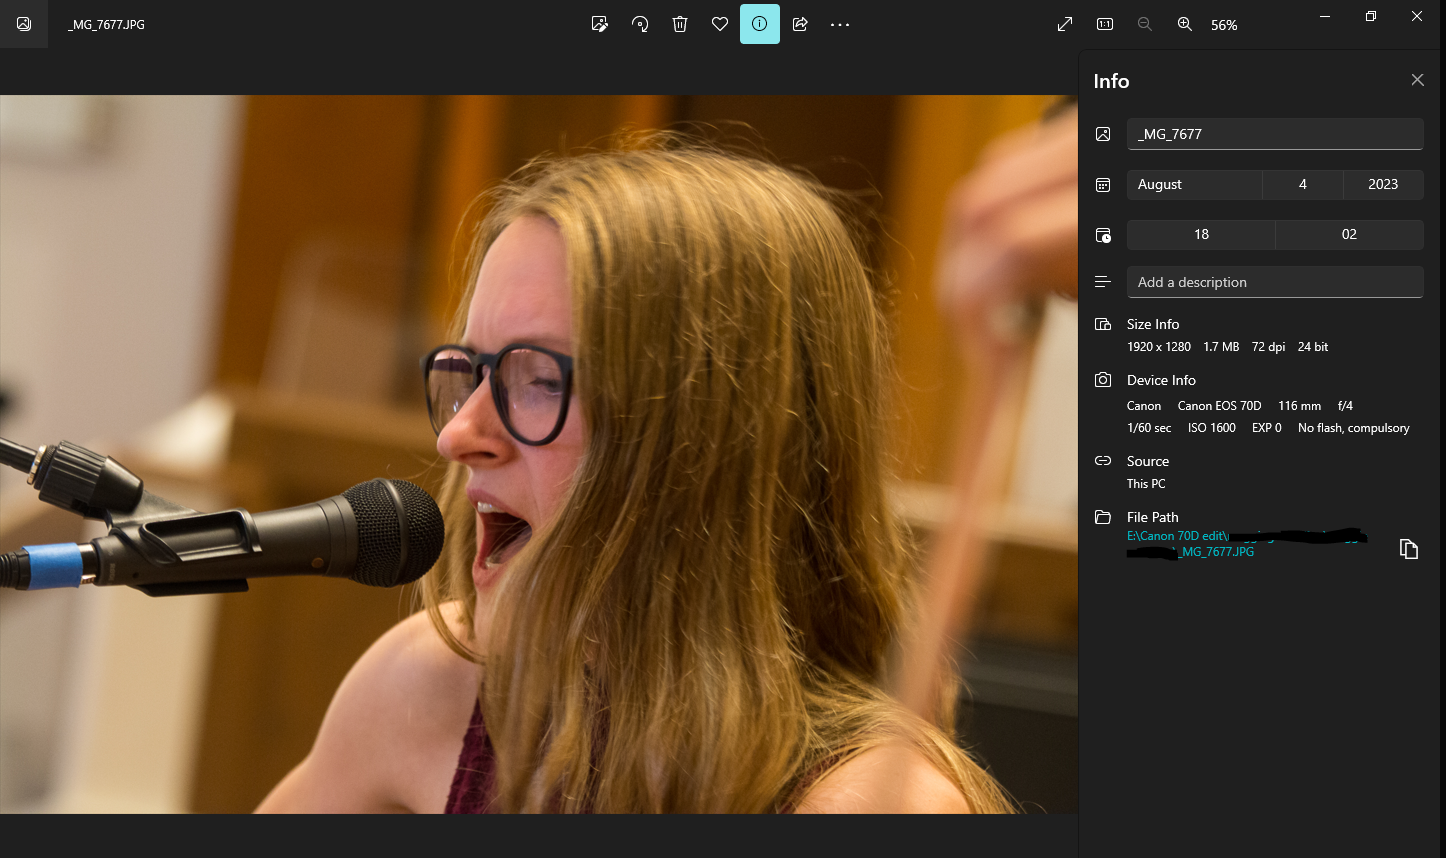Click the folder icon beside File Path
This screenshot has width=1446, height=858.
pos(1103,517)
